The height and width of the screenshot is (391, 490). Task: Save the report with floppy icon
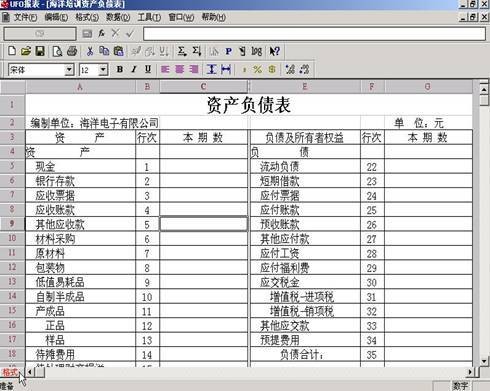point(40,51)
